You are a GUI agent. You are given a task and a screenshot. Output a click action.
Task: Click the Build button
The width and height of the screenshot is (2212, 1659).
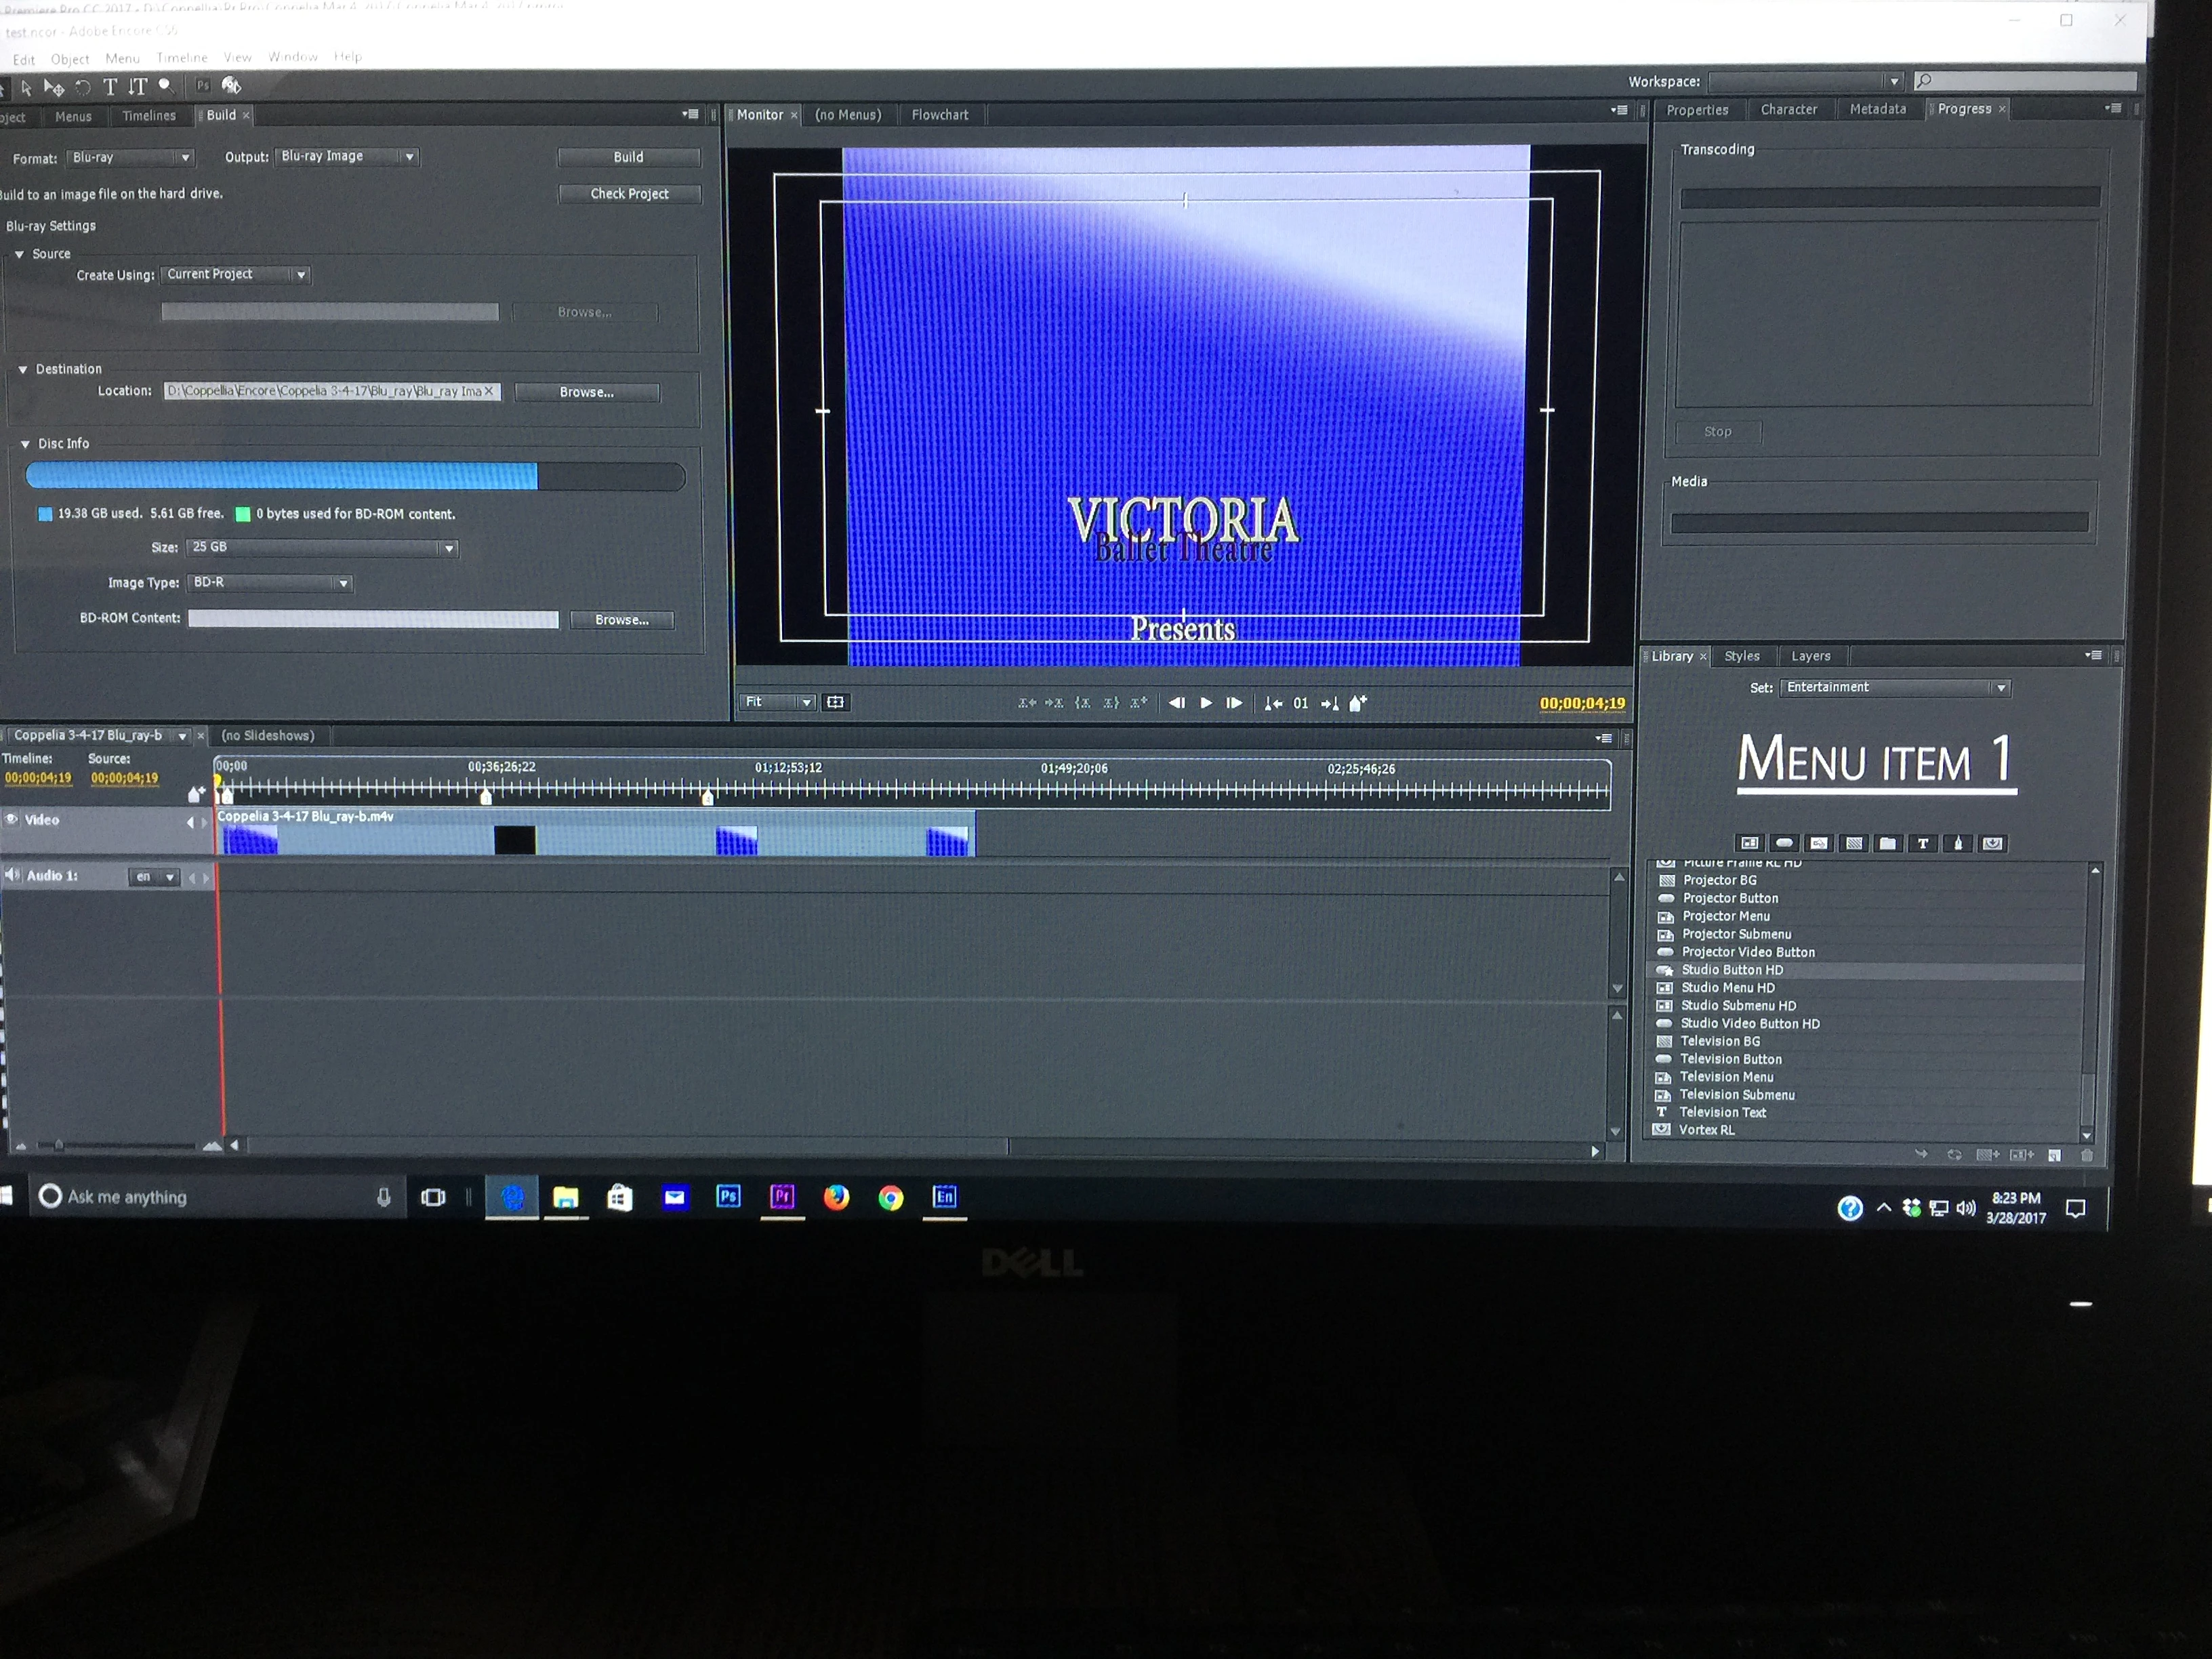tap(628, 157)
